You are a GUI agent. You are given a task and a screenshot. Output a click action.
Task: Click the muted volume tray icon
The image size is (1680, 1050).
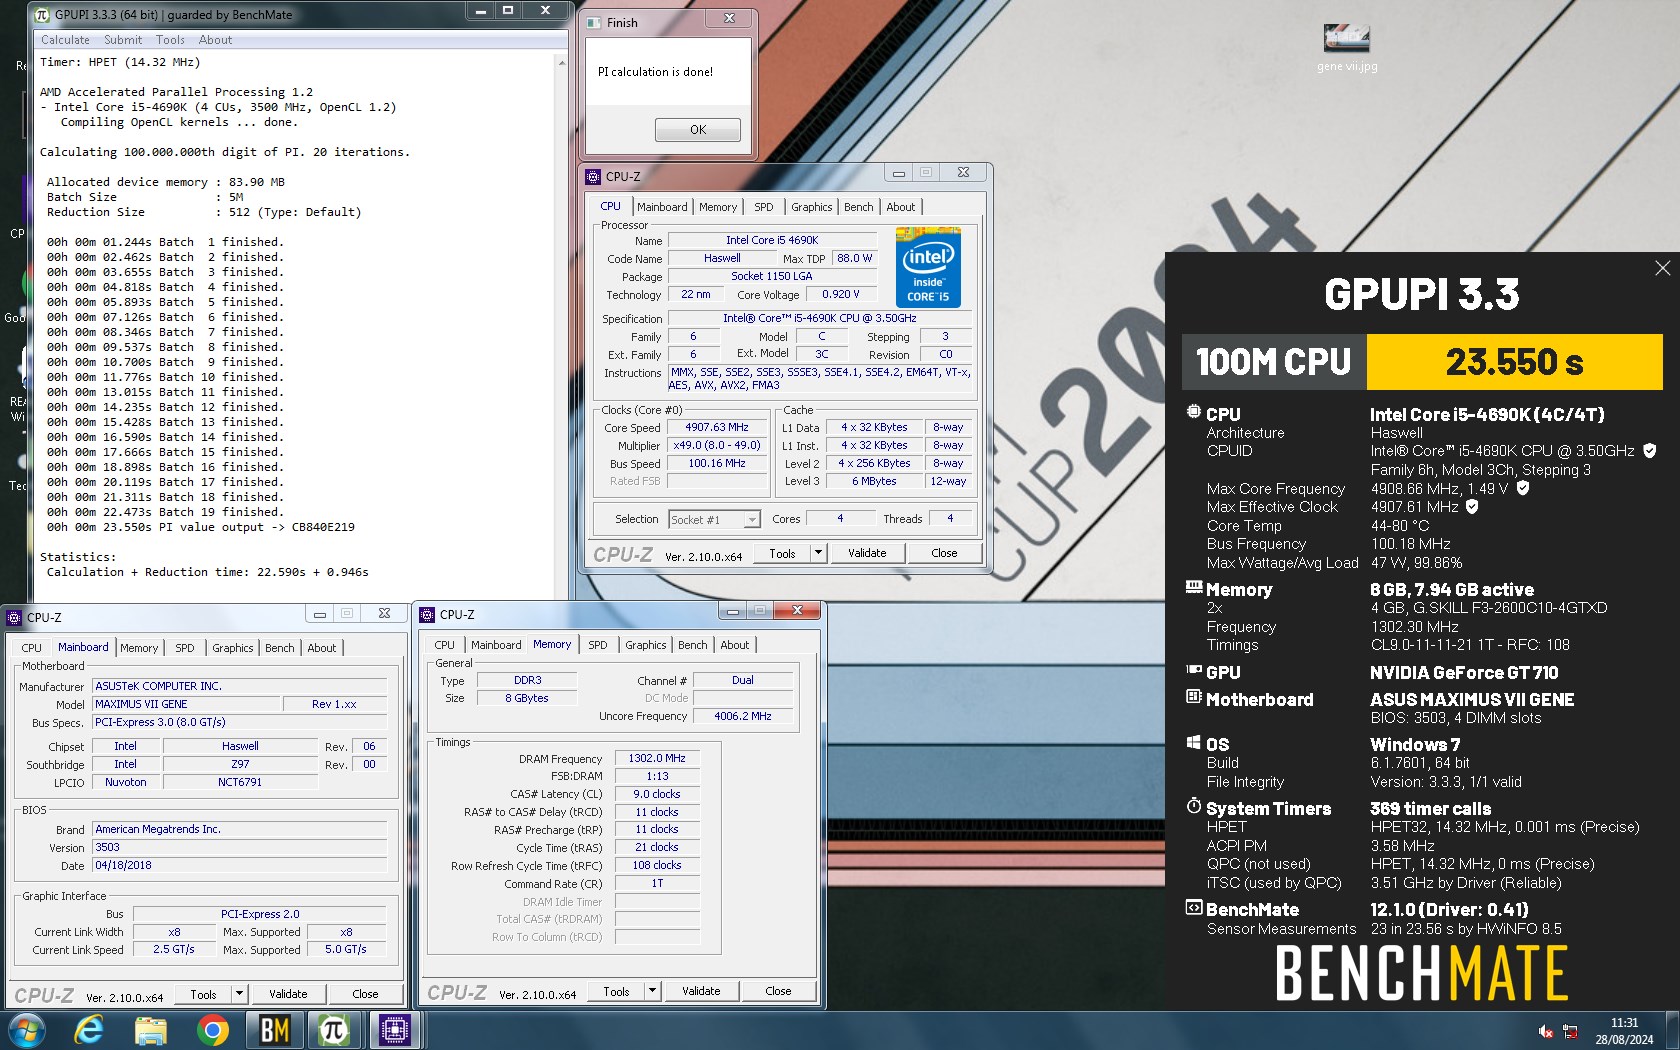1546,1031
